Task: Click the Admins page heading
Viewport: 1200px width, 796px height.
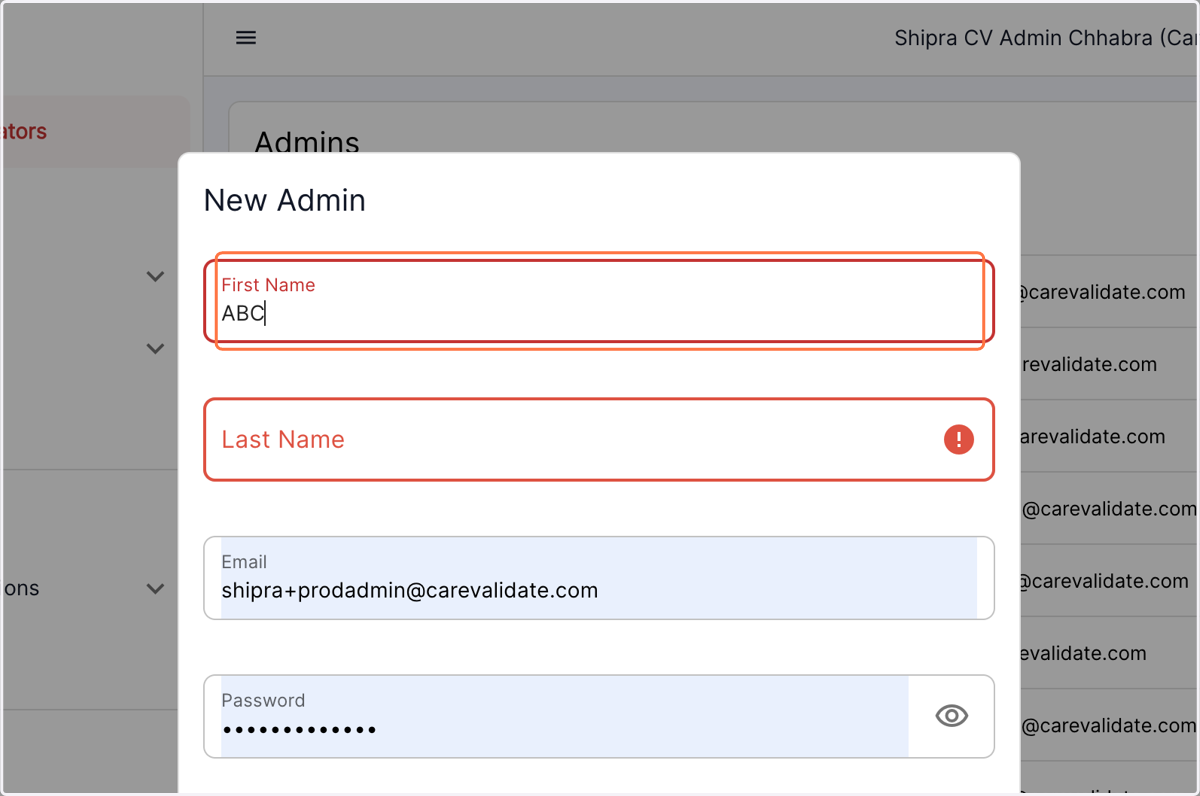Action: click(307, 141)
